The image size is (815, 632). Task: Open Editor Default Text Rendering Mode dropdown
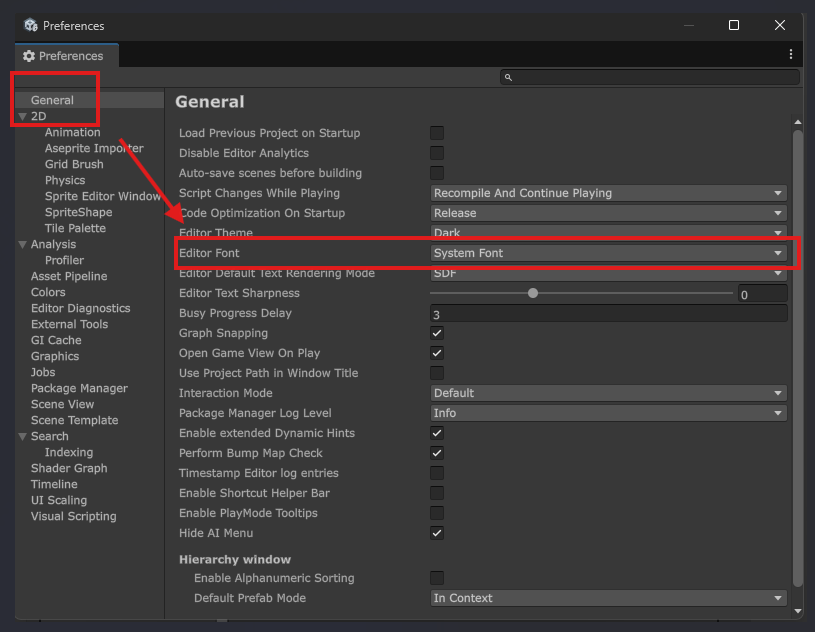608,273
